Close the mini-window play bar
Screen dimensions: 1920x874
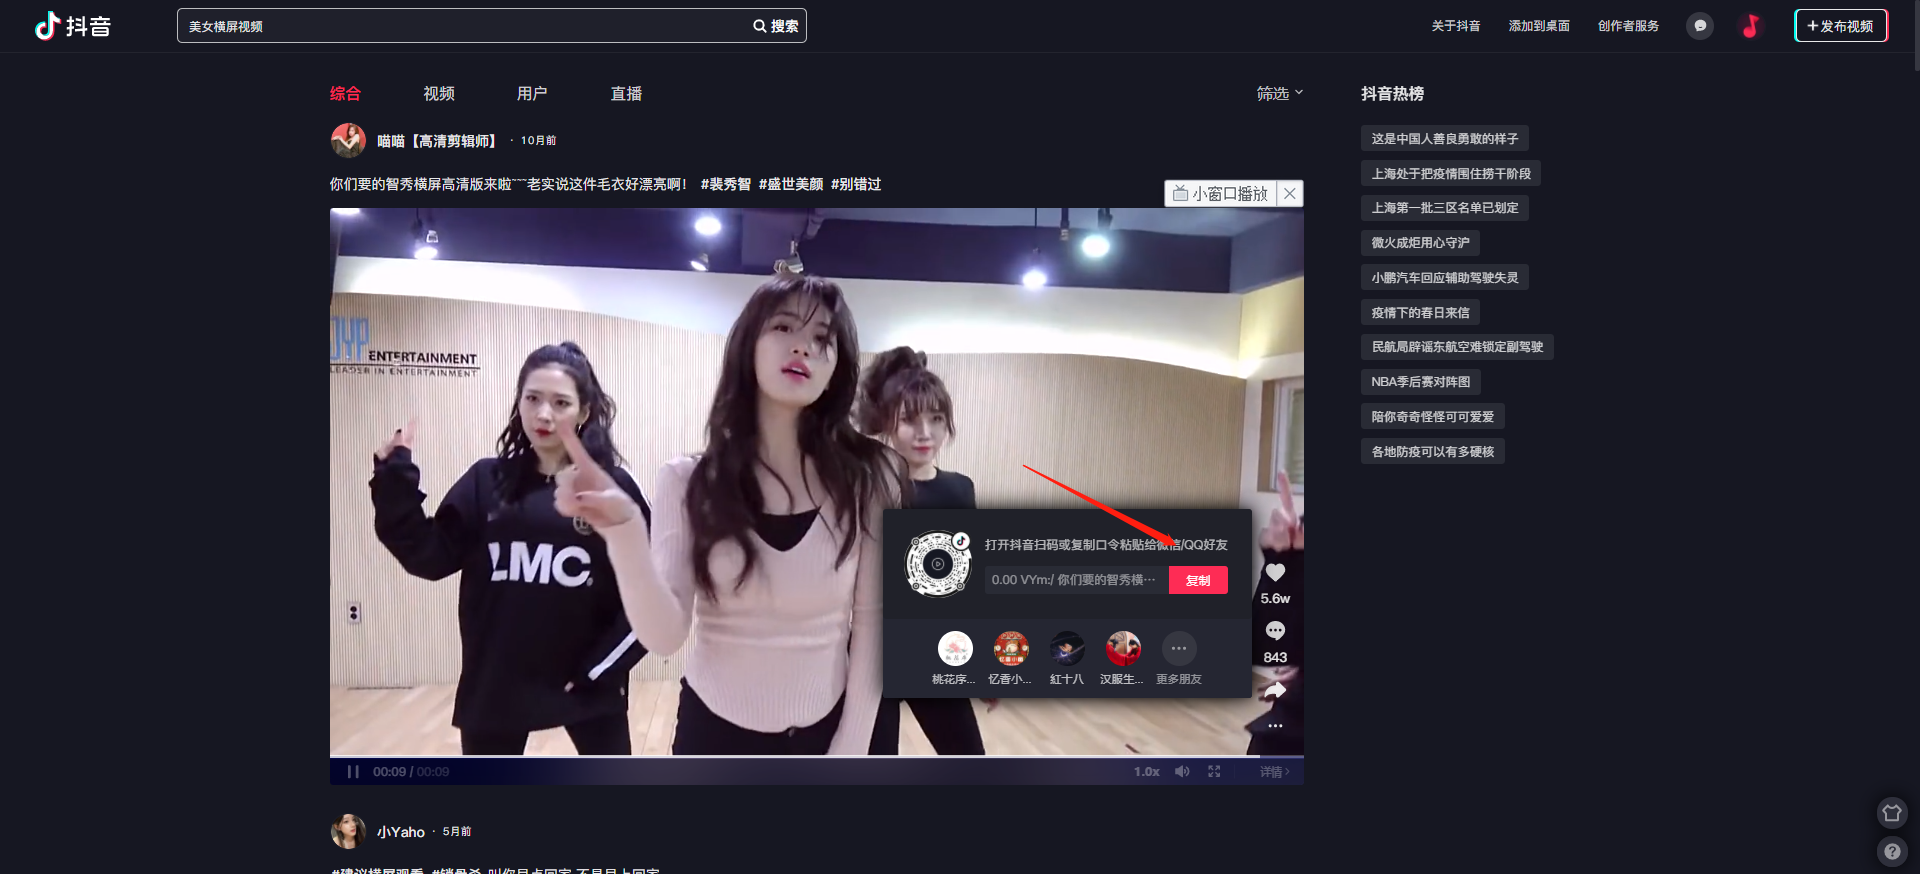(x=1291, y=194)
